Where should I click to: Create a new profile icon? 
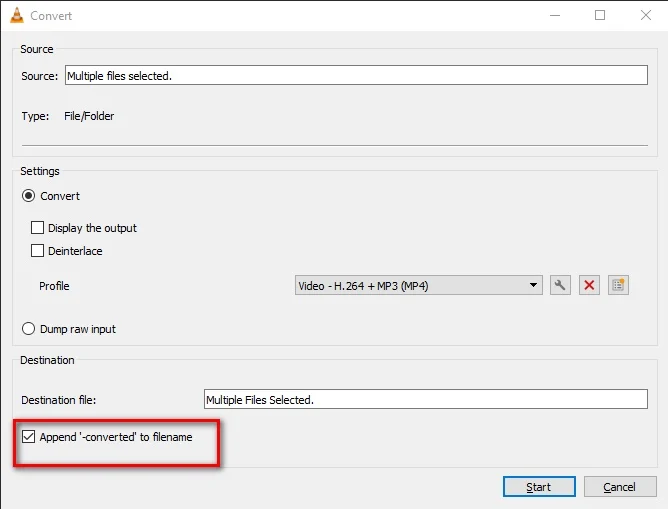click(618, 285)
